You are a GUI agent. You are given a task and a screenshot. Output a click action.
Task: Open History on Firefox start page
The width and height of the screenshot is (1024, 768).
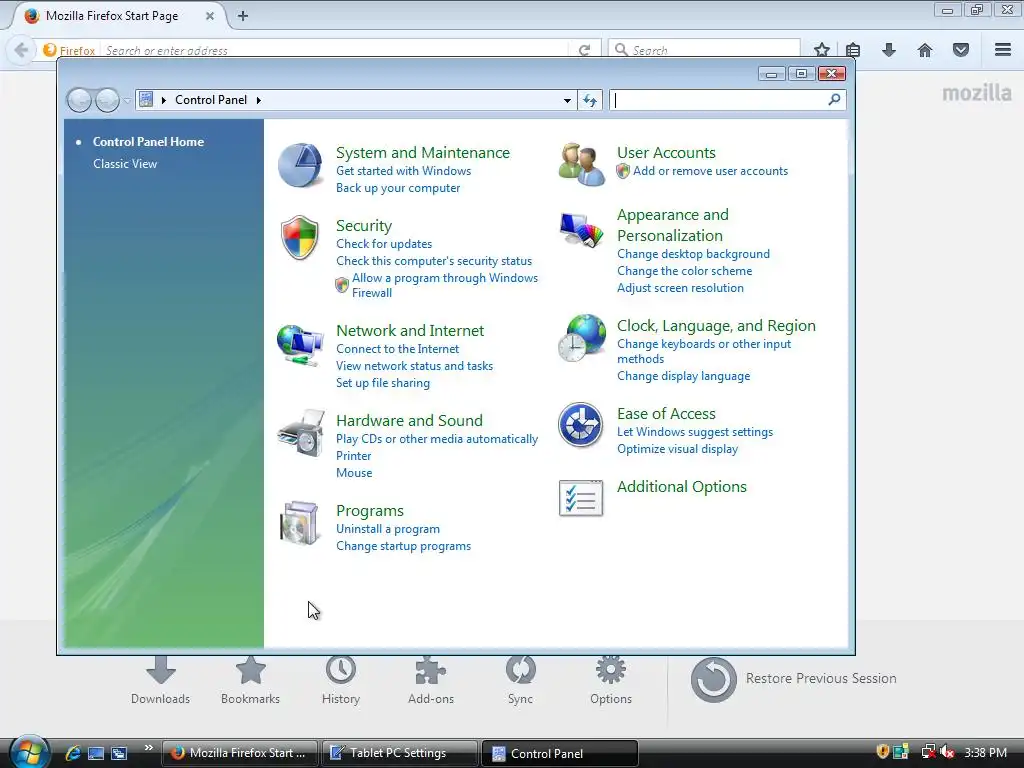click(x=341, y=680)
